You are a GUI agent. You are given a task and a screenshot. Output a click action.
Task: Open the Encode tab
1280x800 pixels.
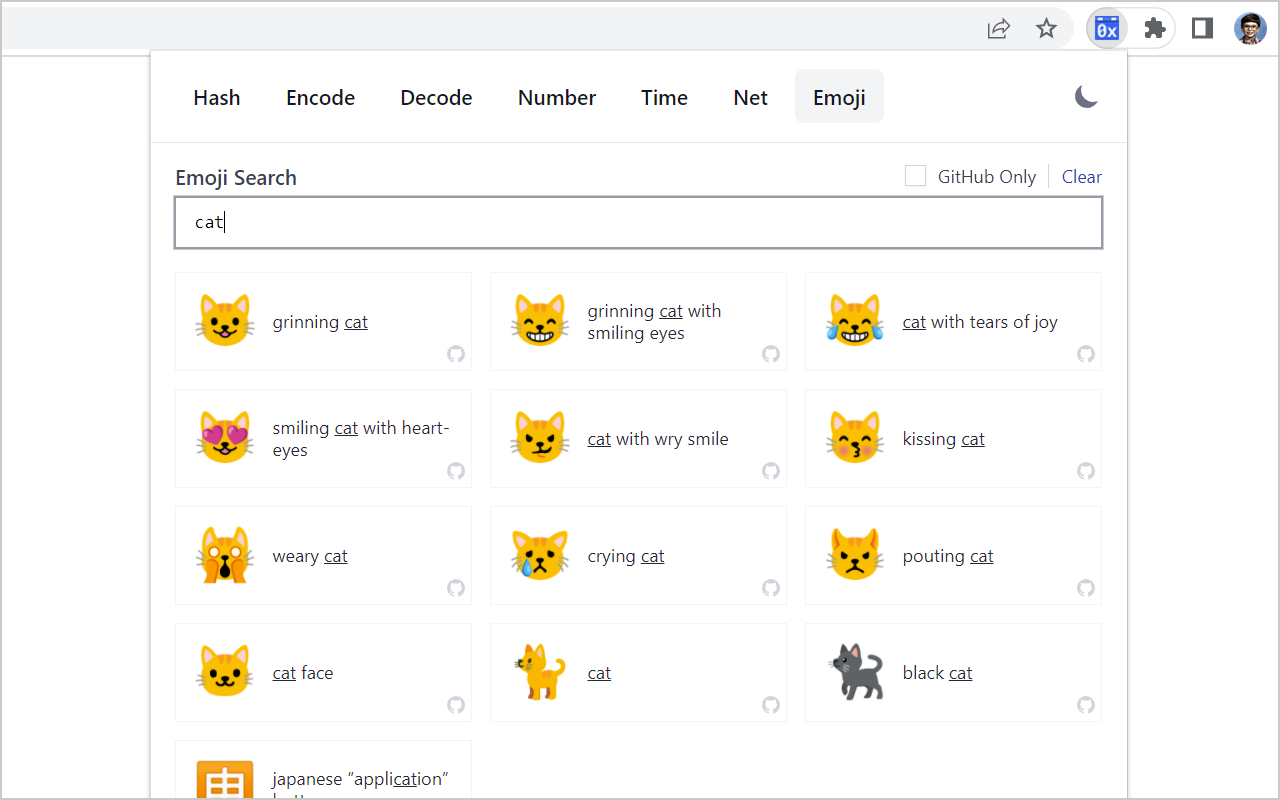[320, 97]
